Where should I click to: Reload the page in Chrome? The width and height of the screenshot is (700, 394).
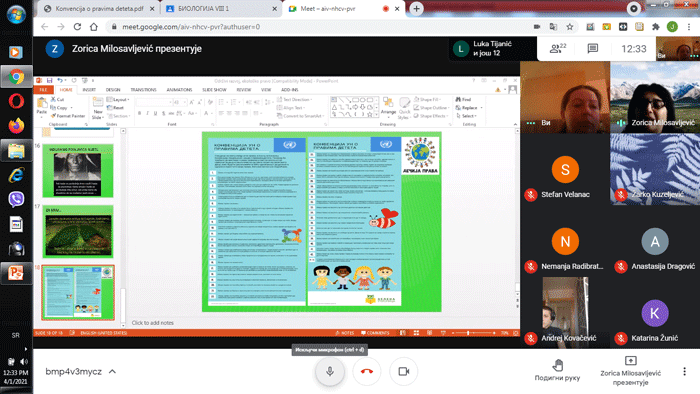pyautogui.click(x=77, y=27)
